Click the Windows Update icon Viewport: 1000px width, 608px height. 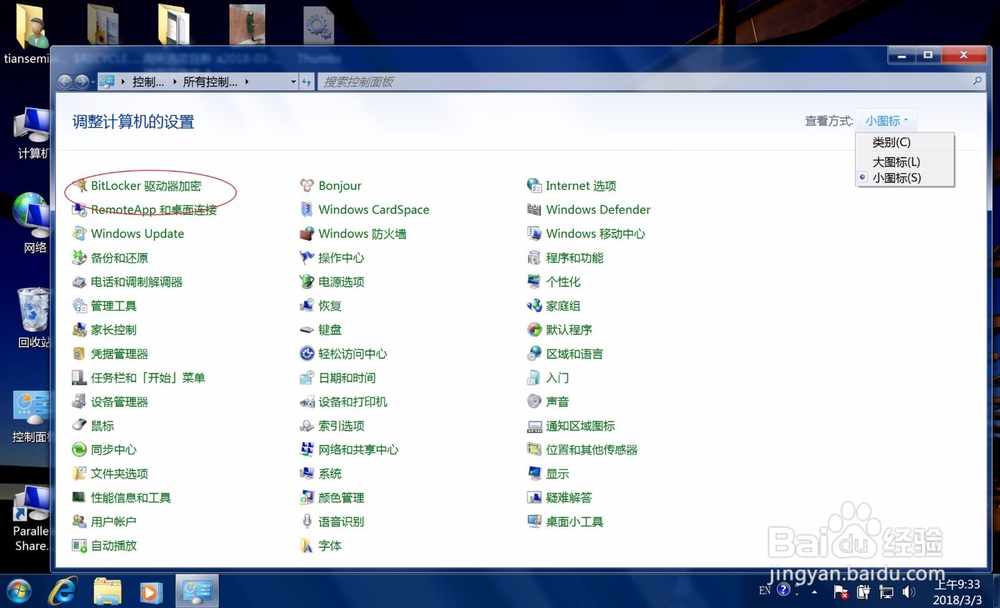80,234
